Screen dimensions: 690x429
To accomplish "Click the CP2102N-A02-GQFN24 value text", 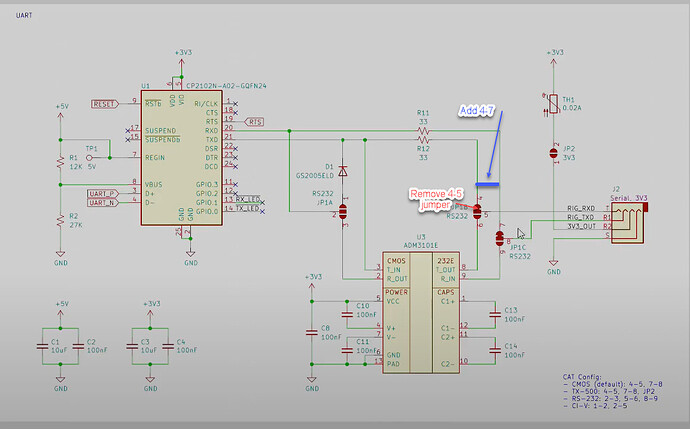I will click(x=226, y=86).
